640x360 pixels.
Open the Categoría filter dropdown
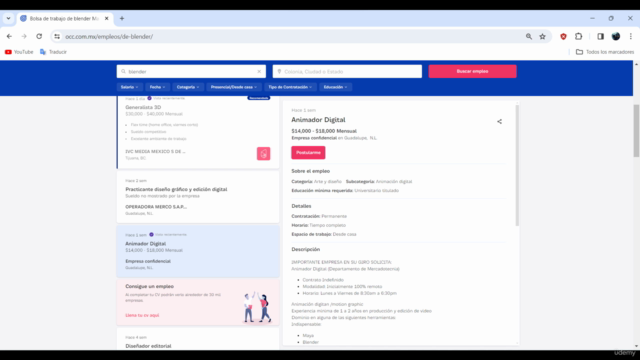[x=188, y=87]
